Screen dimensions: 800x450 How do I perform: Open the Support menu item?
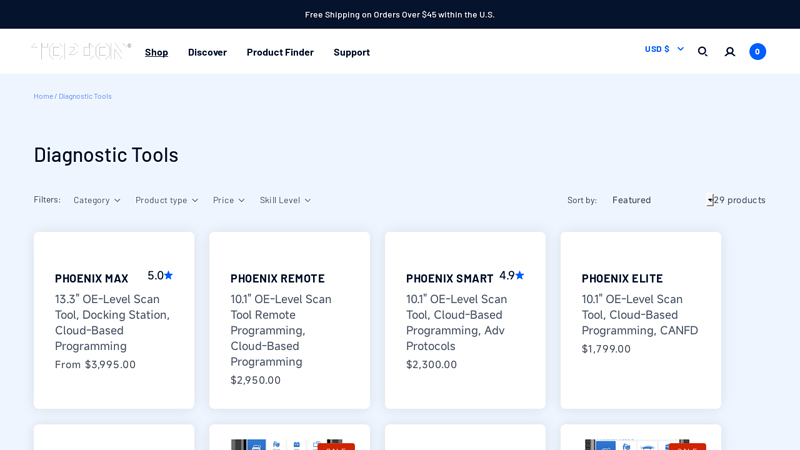[351, 52]
